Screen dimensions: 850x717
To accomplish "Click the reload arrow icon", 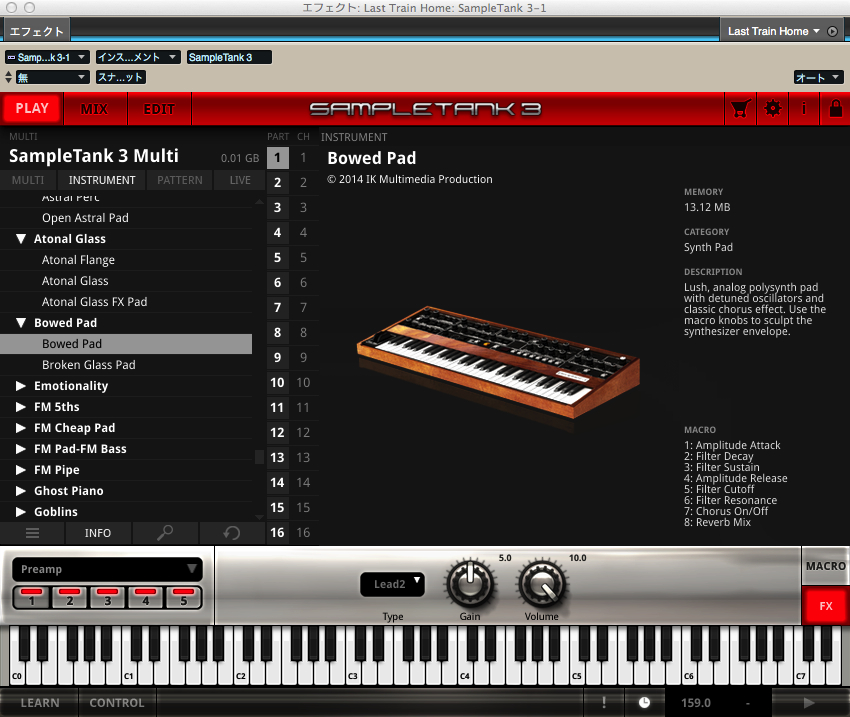I will coord(231,533).
